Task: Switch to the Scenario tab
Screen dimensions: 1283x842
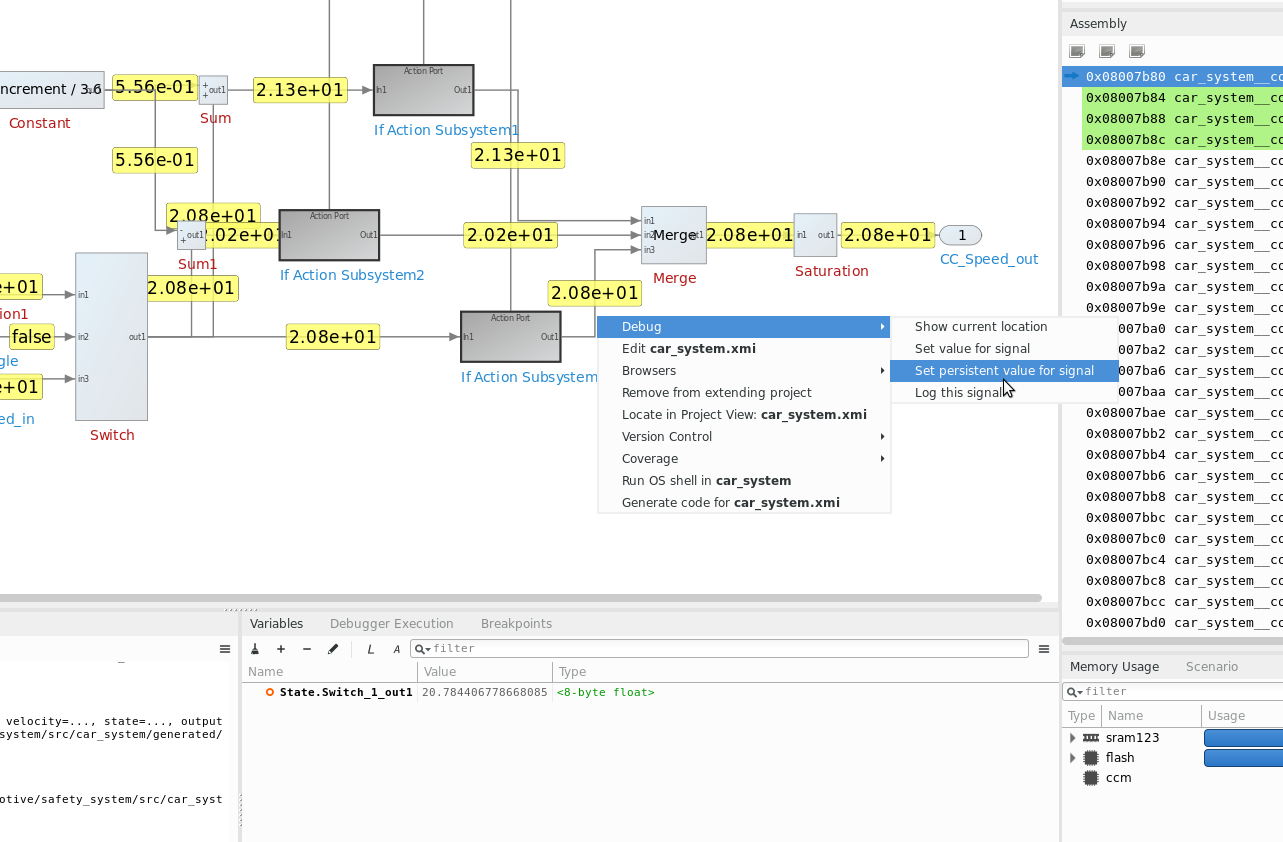Action: 1211,667
